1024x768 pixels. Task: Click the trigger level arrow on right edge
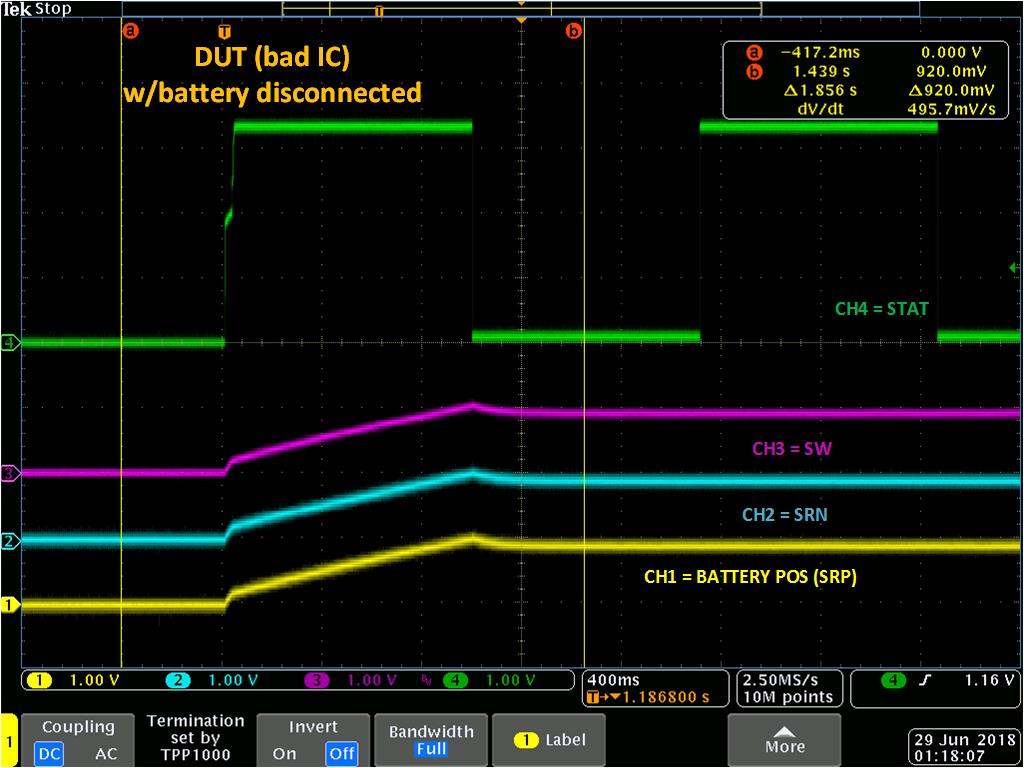1014,268
